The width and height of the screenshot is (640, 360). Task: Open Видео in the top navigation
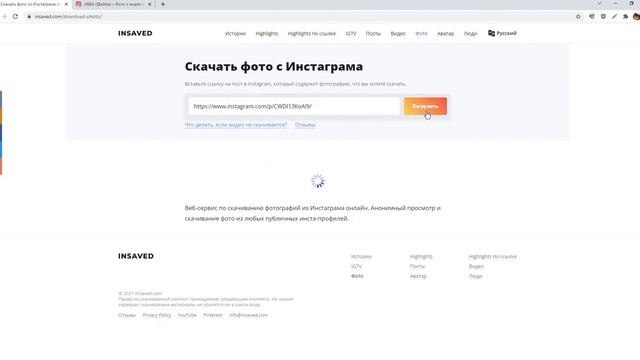click(x=398, y=33)
